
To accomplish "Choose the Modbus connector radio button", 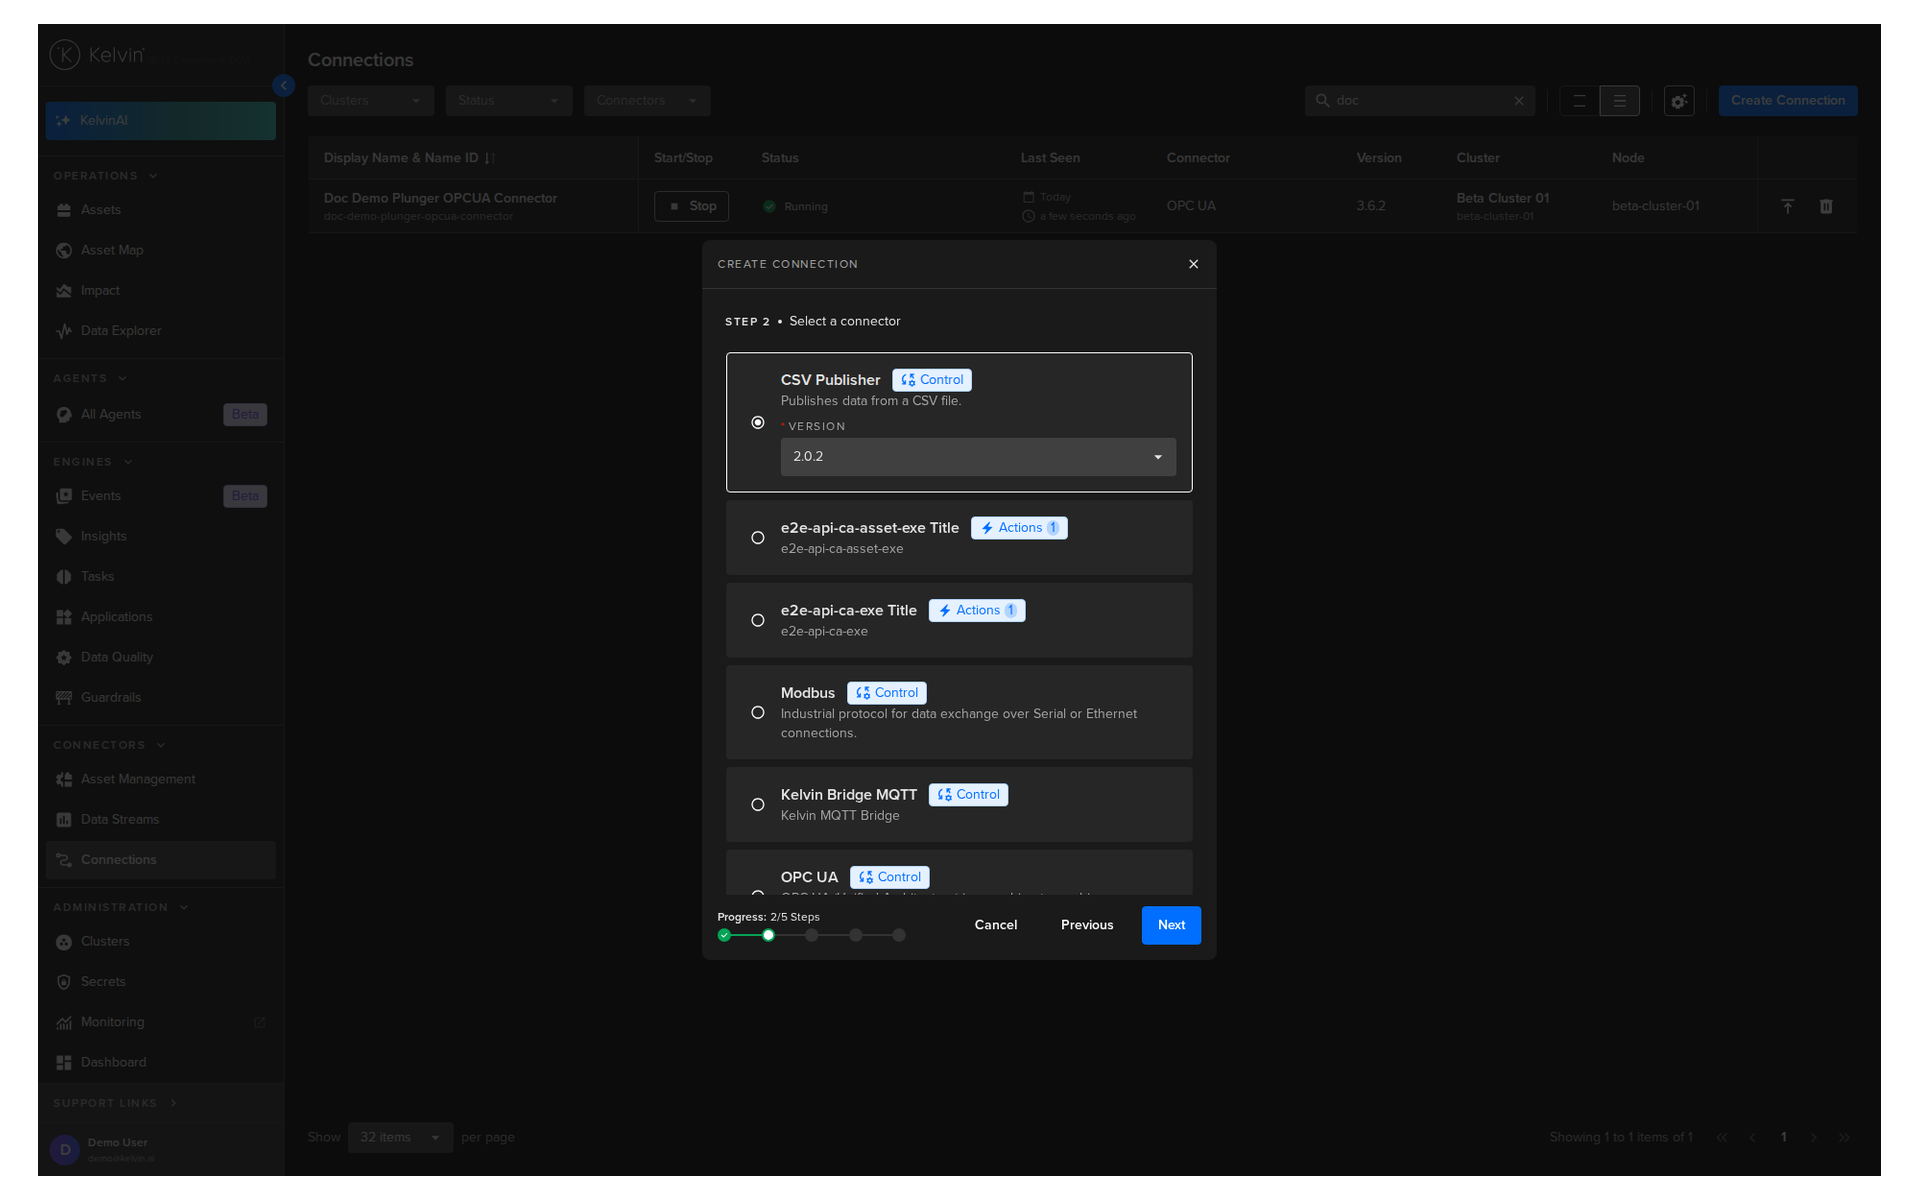I will click(758, 712).
